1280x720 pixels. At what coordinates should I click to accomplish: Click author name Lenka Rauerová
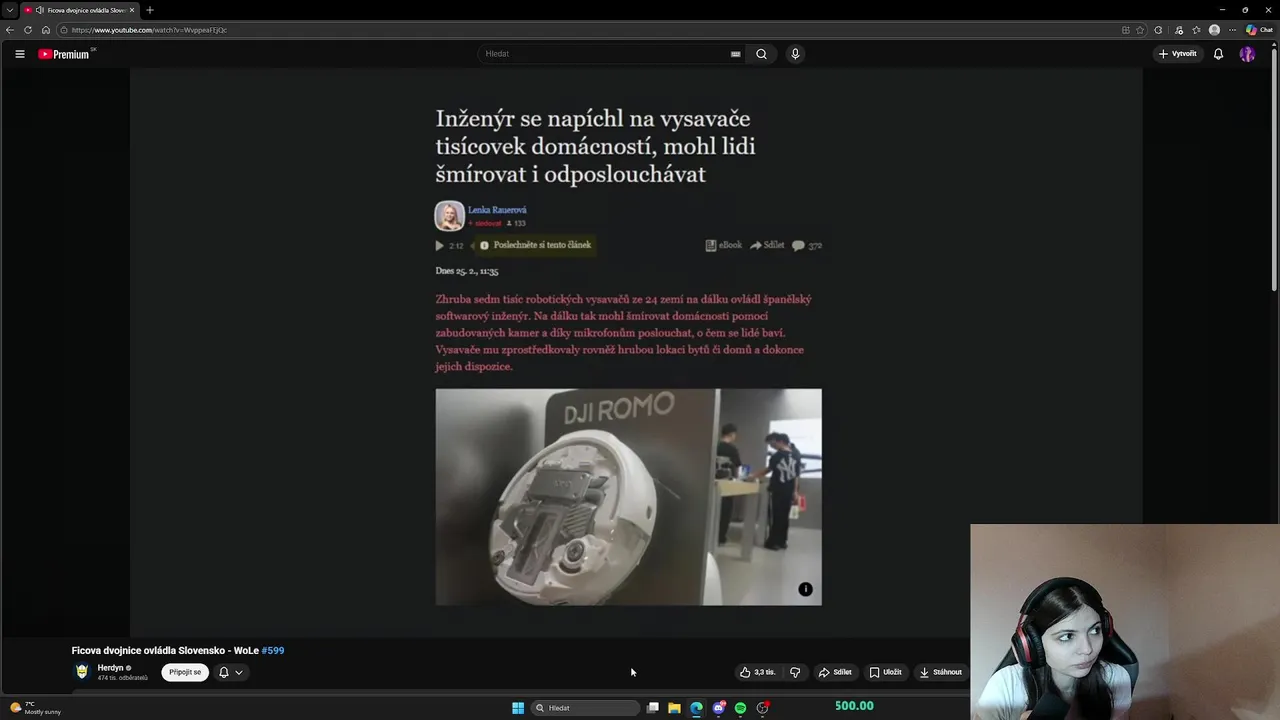[x=497, y=210]
